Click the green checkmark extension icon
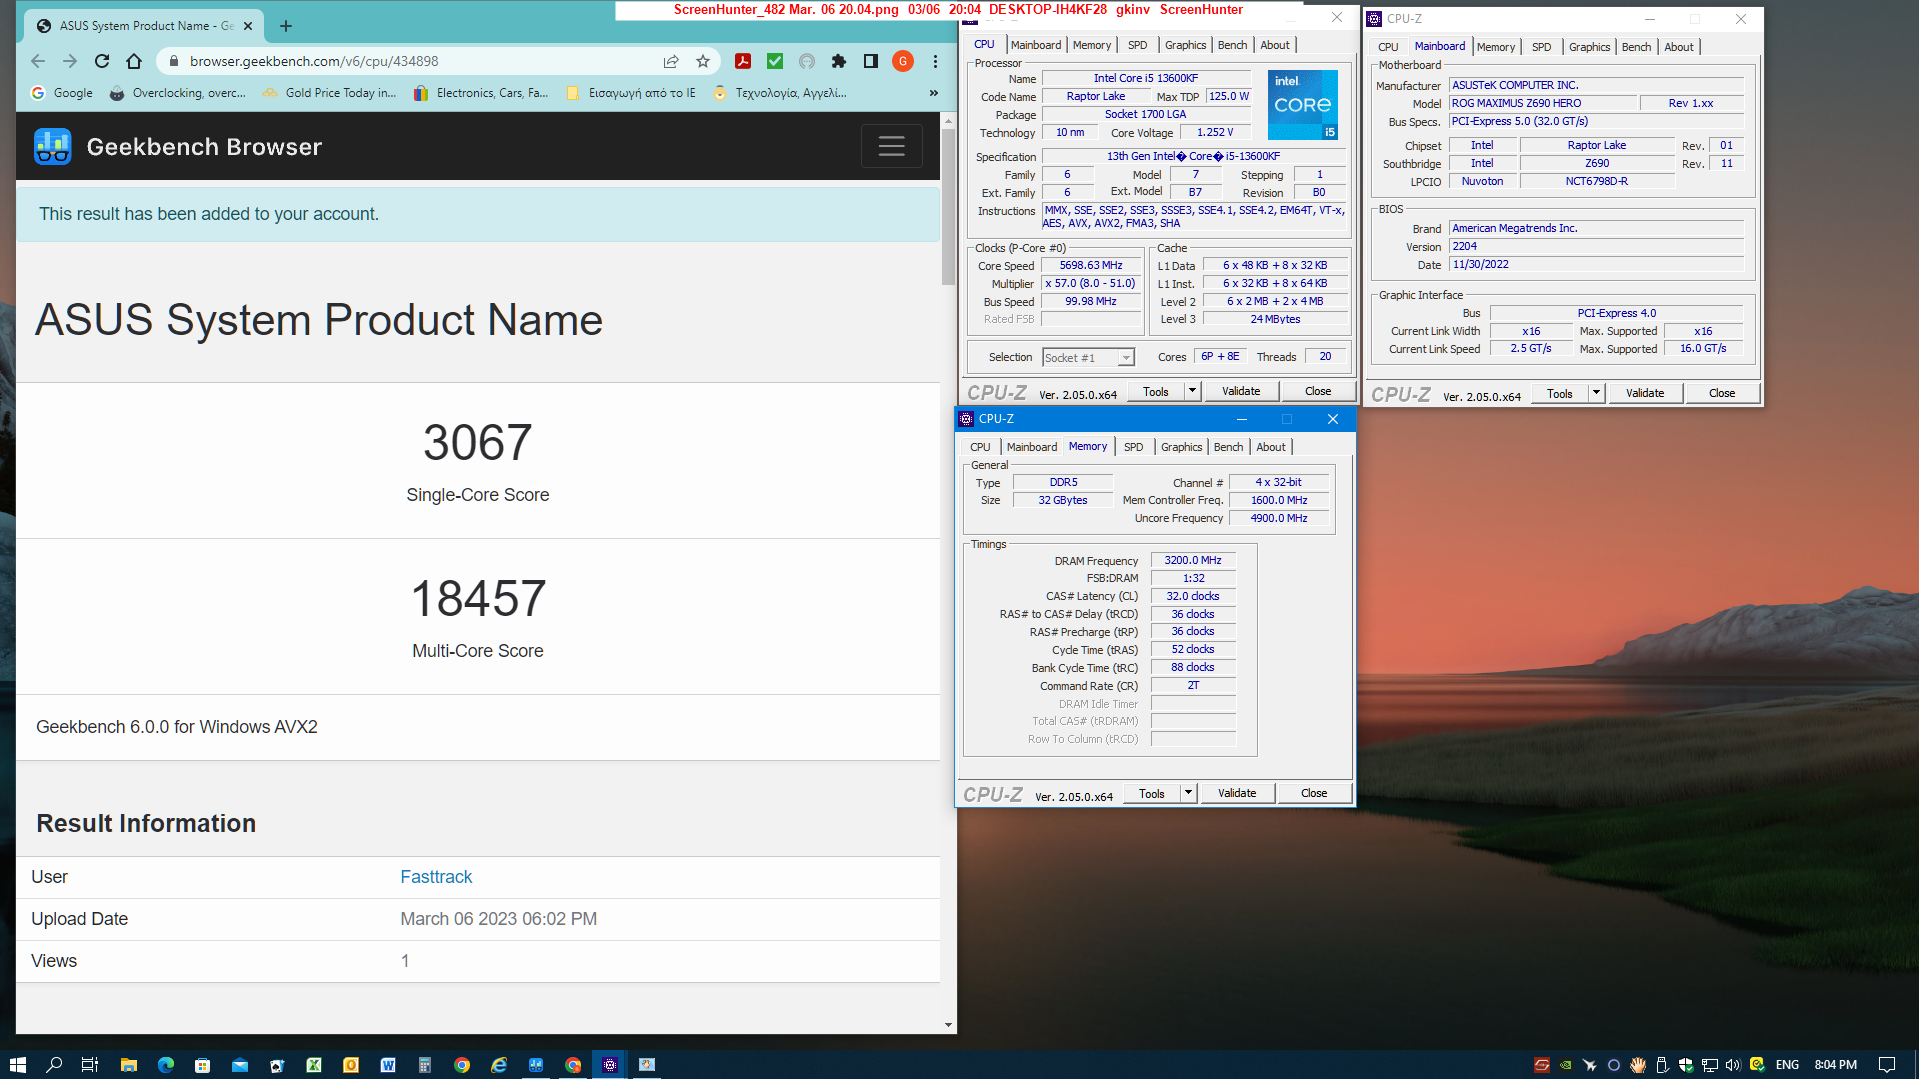 point(775,61)
